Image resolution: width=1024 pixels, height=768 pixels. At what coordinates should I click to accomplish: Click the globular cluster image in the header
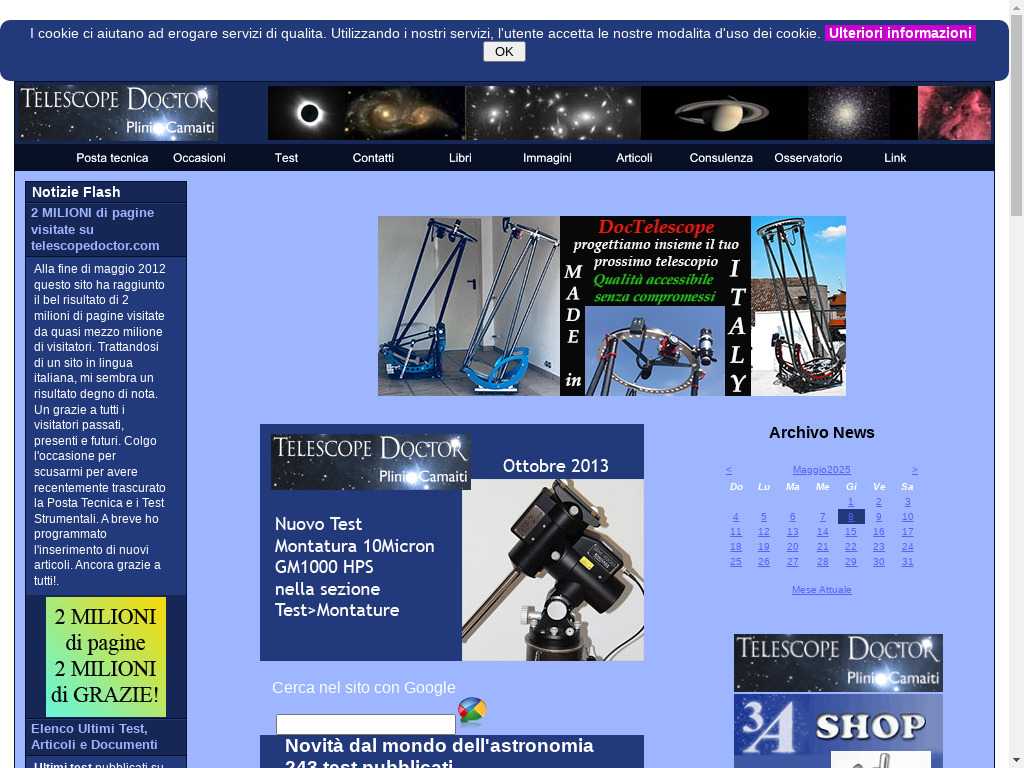(849, 113)
